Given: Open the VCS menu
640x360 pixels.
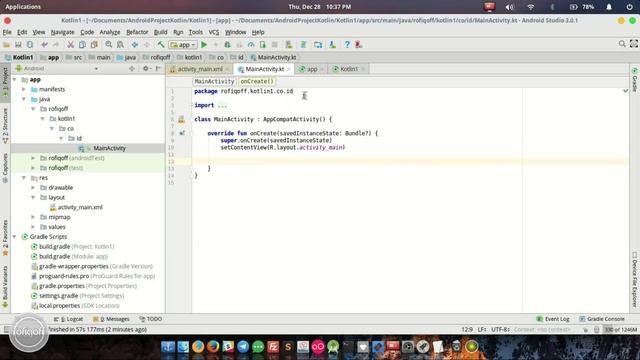Looking at the screenshot, I should pyautogui.click(x=214, y=32).
